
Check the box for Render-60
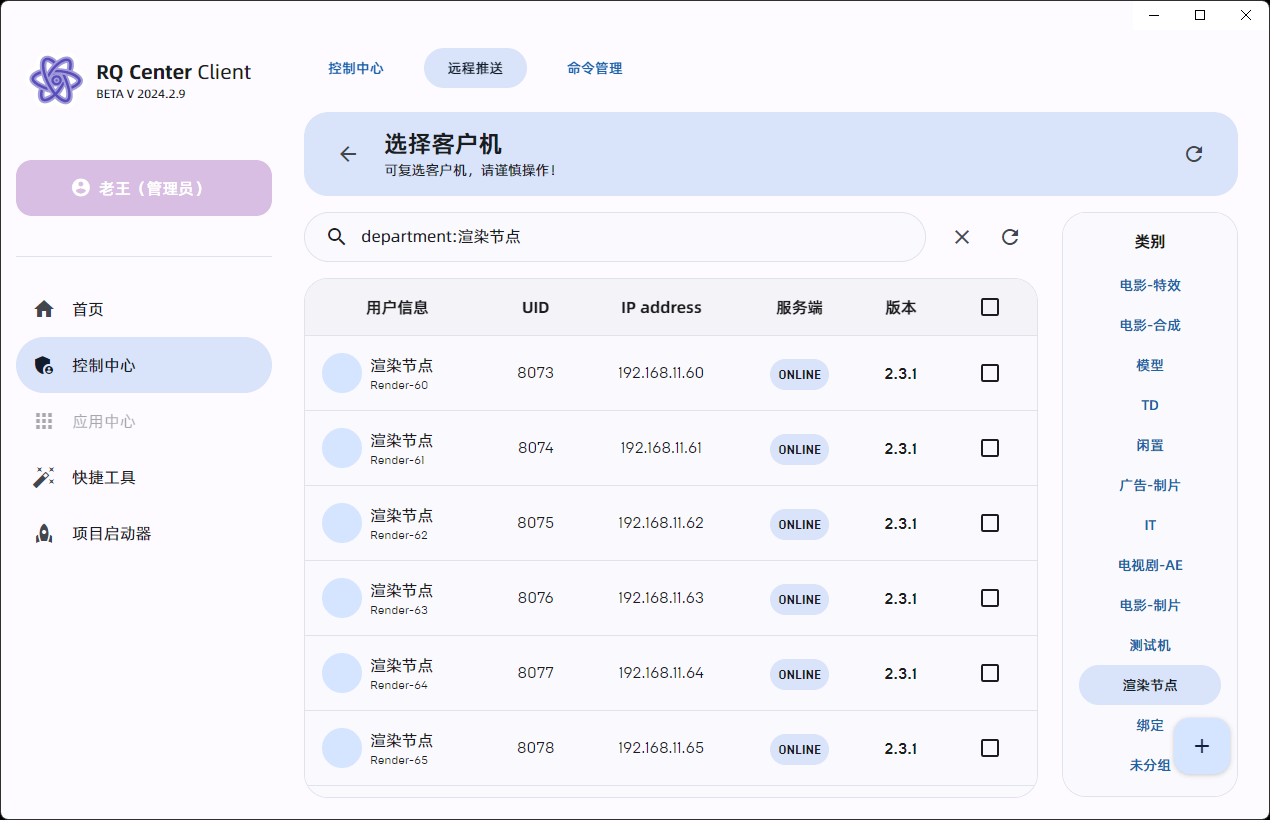coord(990,373)
